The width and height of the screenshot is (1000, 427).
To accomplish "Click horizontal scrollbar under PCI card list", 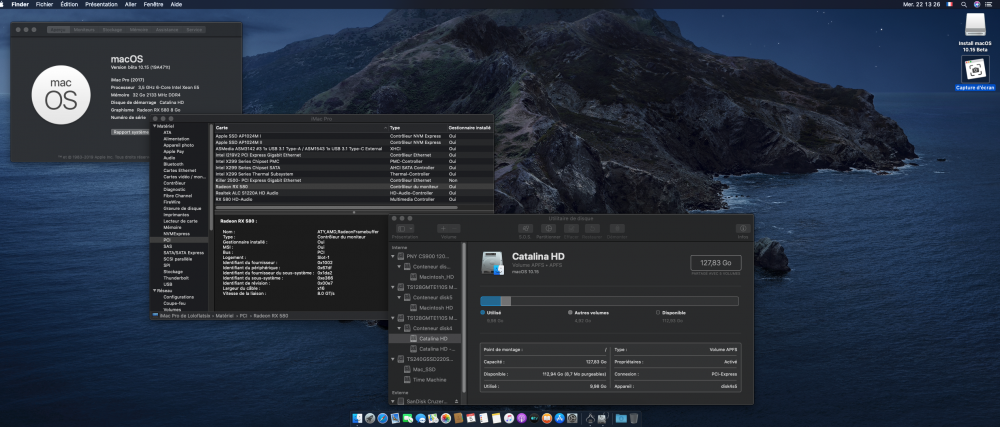I will [x=336, y=207].
